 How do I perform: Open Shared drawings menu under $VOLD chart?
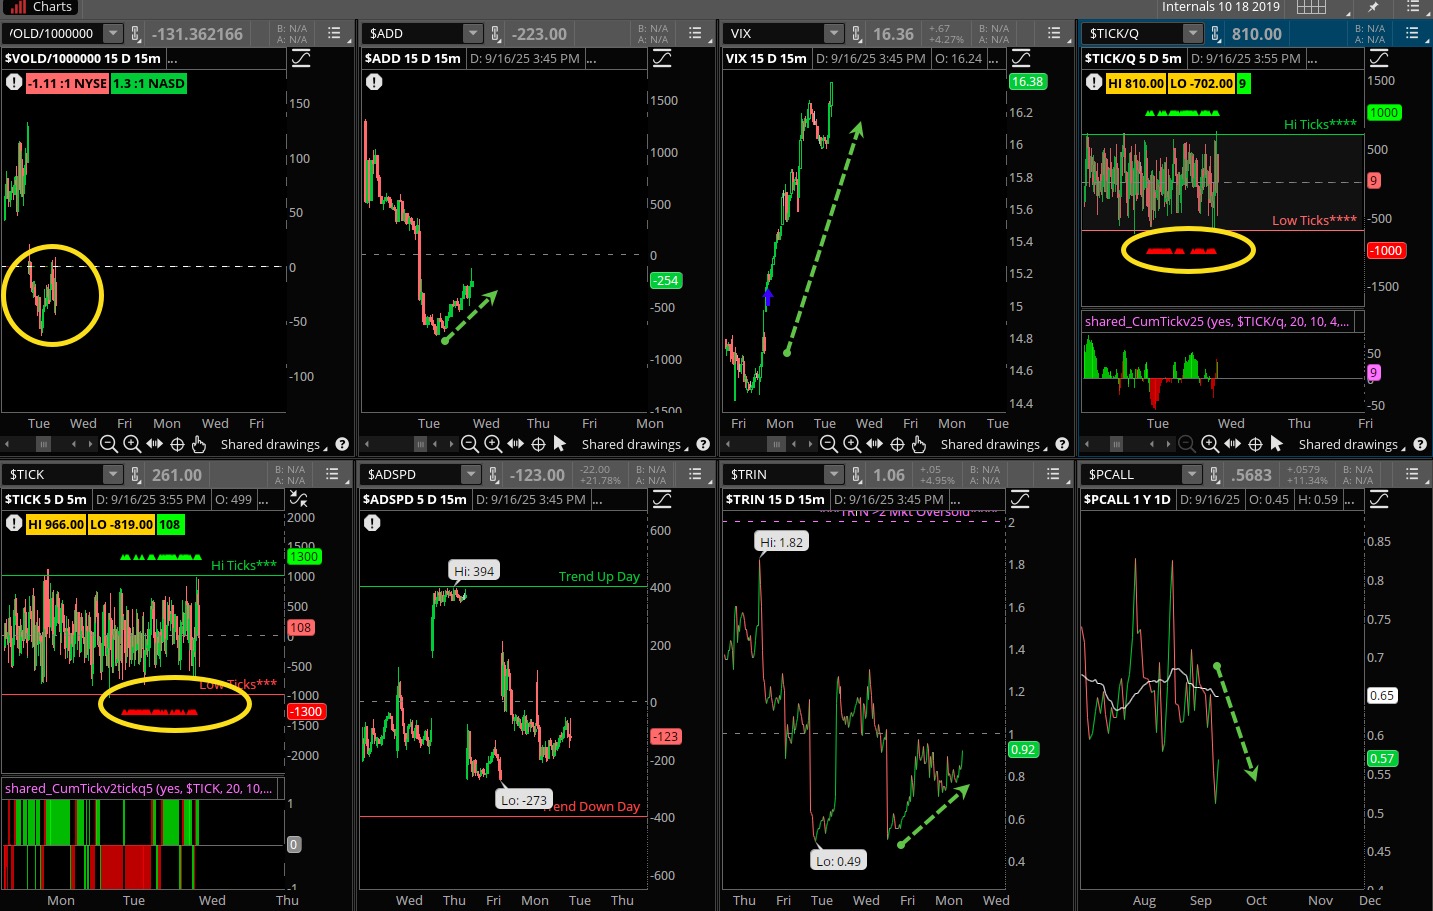point(272,444)
